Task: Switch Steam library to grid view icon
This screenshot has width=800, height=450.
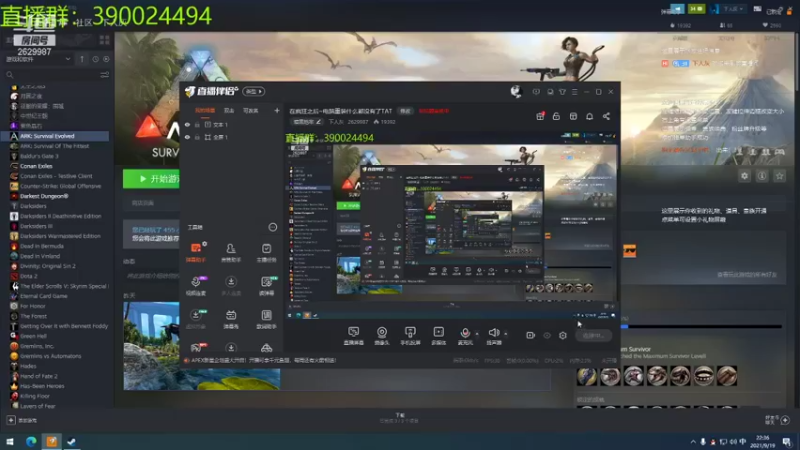Action: pyautogui.click(x=105, y=39)
